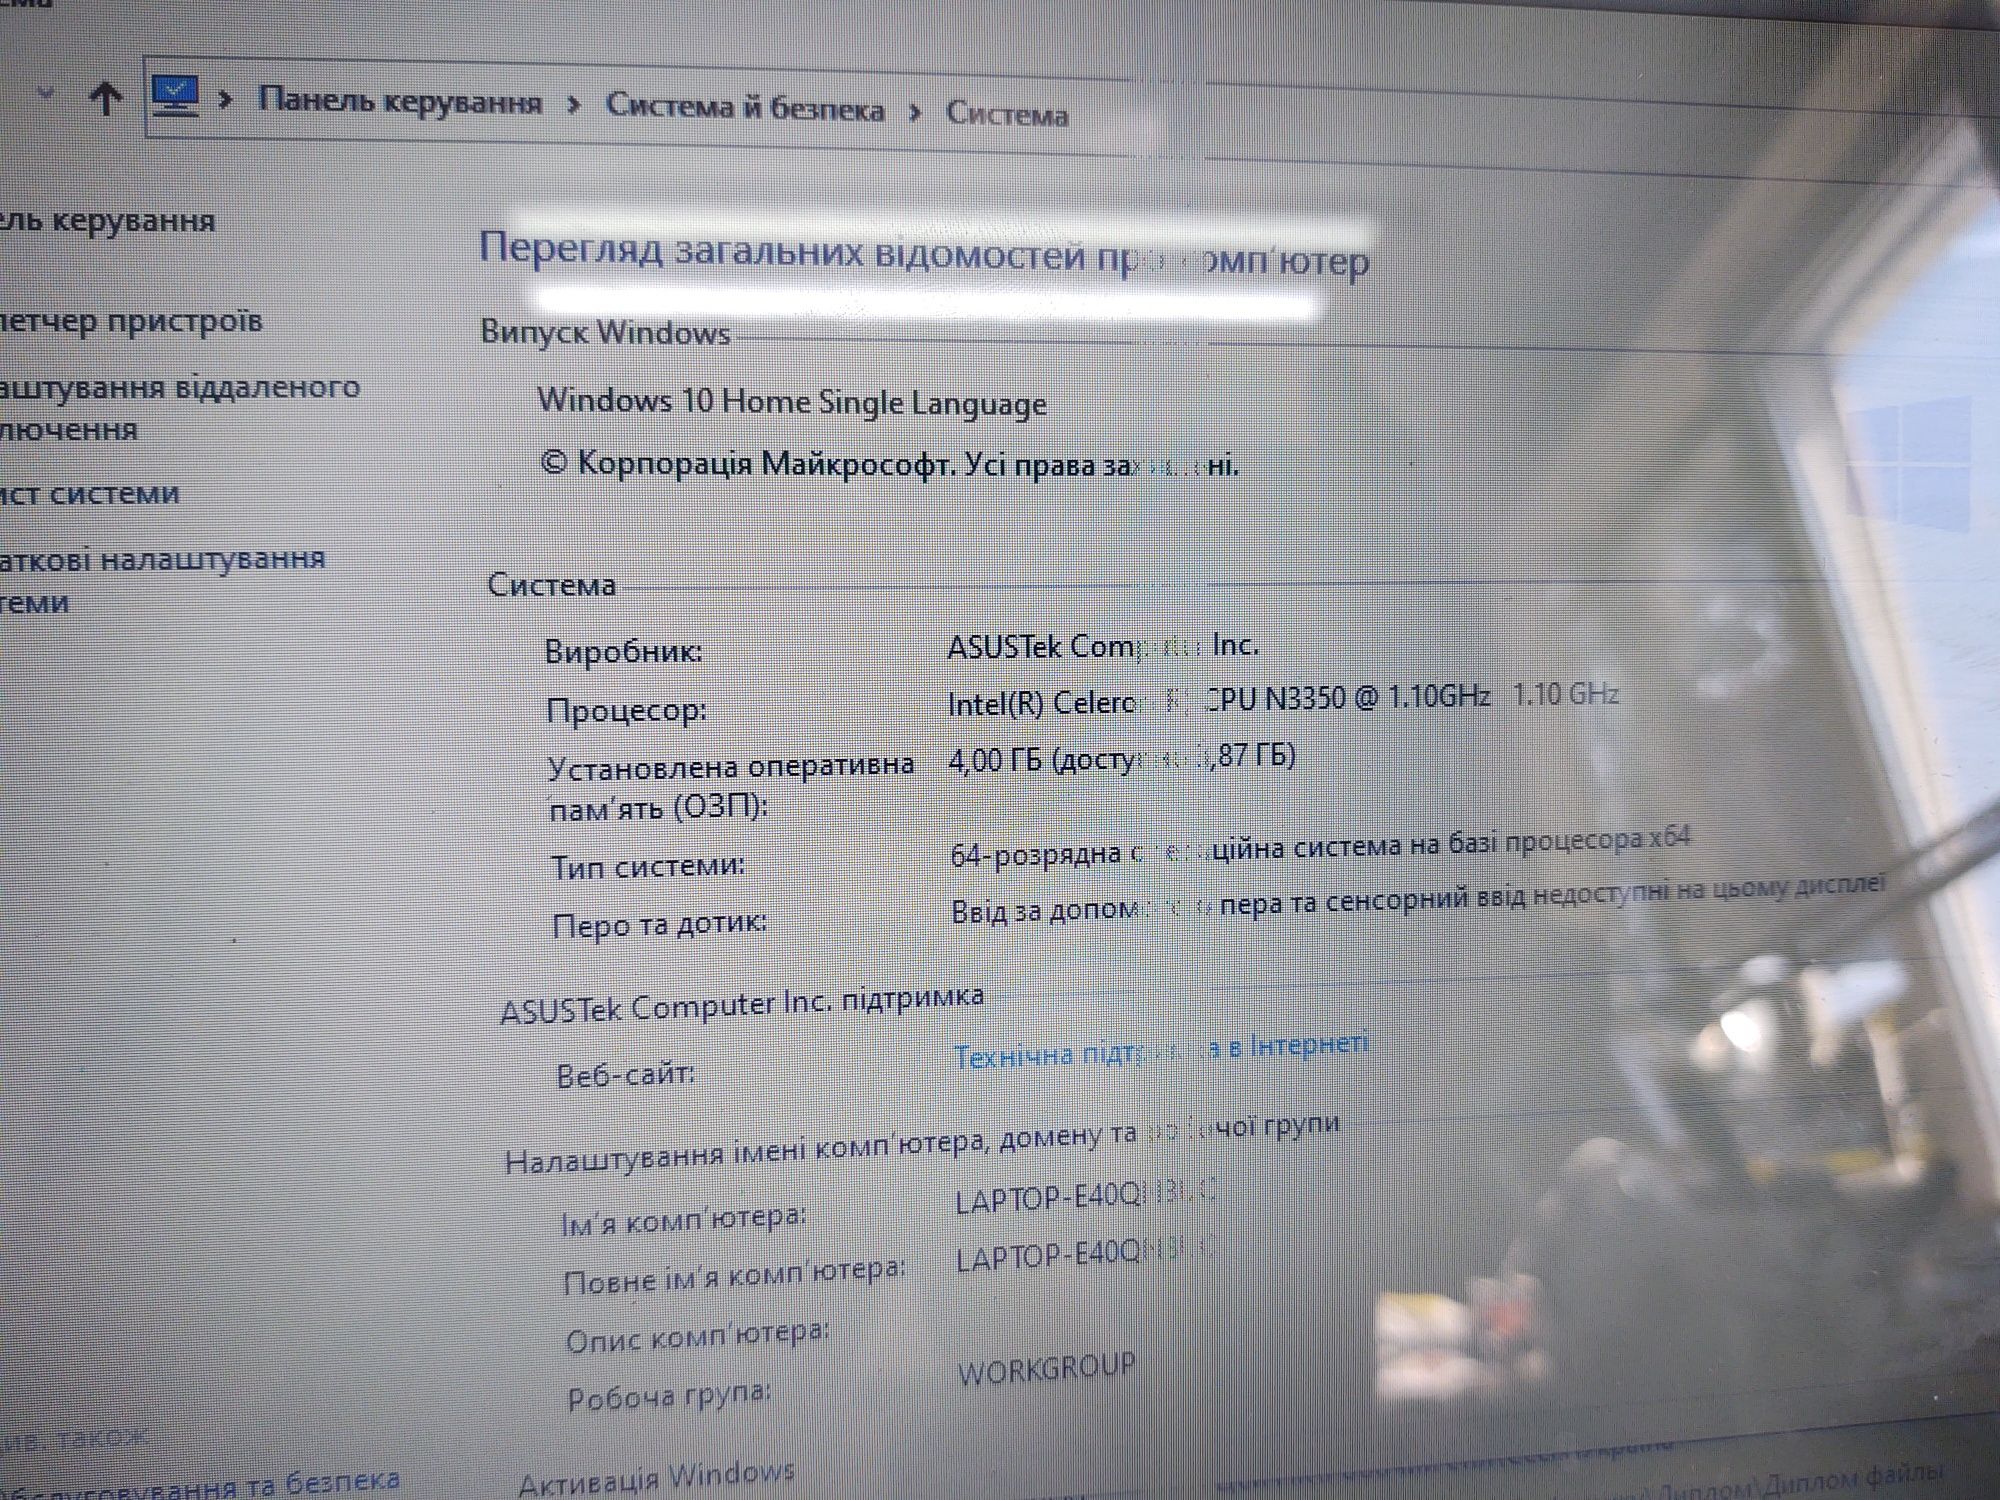Click the Робоча група label
The height and width of the screenshot is (1500, 2000).
(669, 1395)
